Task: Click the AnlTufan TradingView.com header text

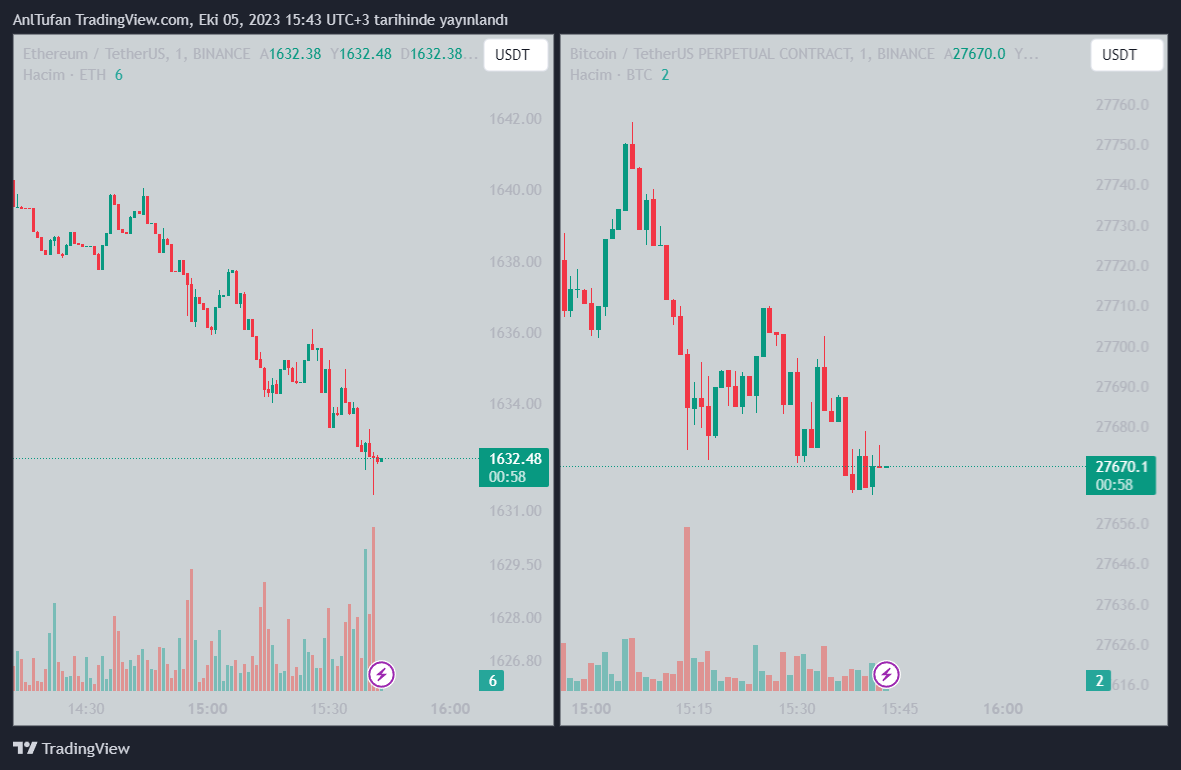Action: click(x=260, y=20)
